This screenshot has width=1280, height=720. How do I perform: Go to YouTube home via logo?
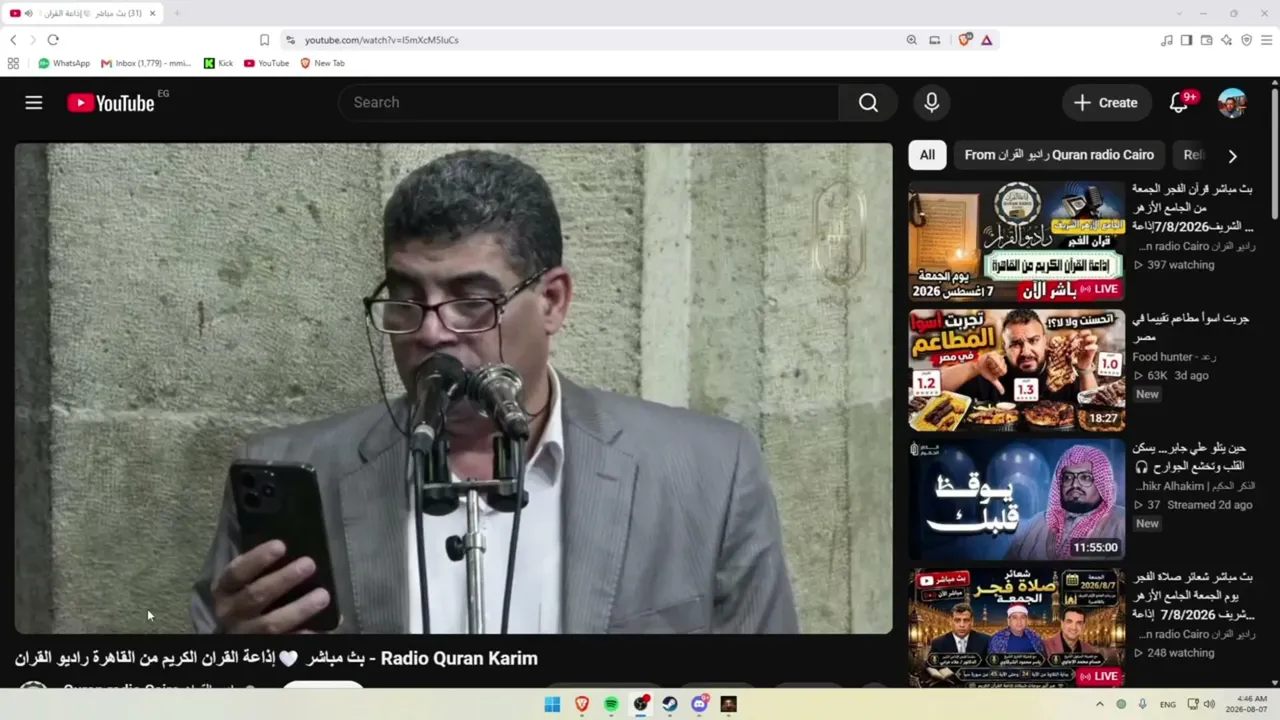pos(111,103)
